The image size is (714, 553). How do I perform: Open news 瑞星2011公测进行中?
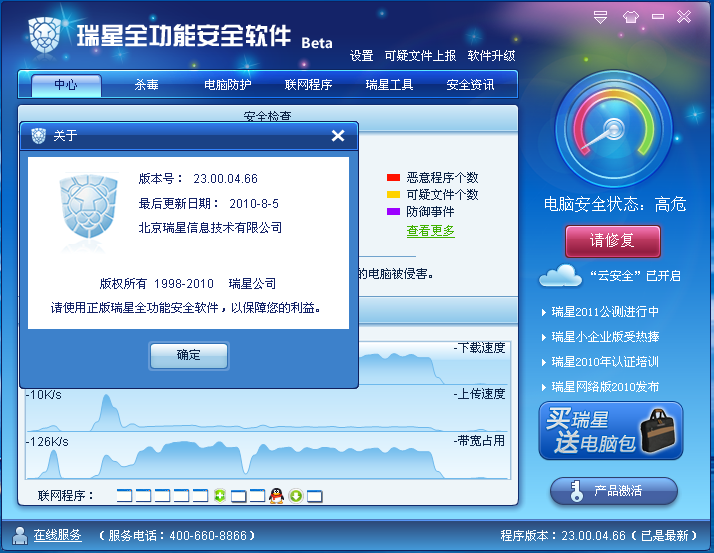pyautogui.click(x=605, y=312)
